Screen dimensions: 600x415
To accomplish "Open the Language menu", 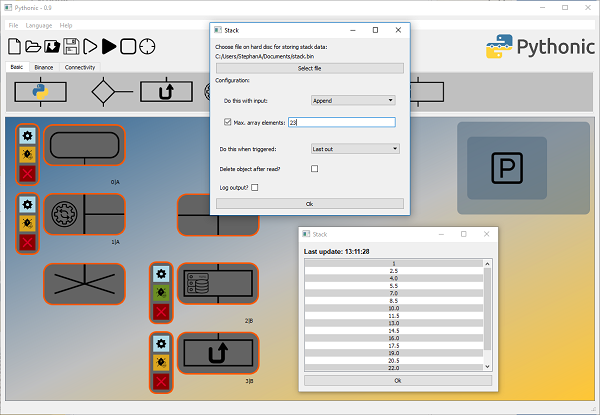I will tap(38, 24).
